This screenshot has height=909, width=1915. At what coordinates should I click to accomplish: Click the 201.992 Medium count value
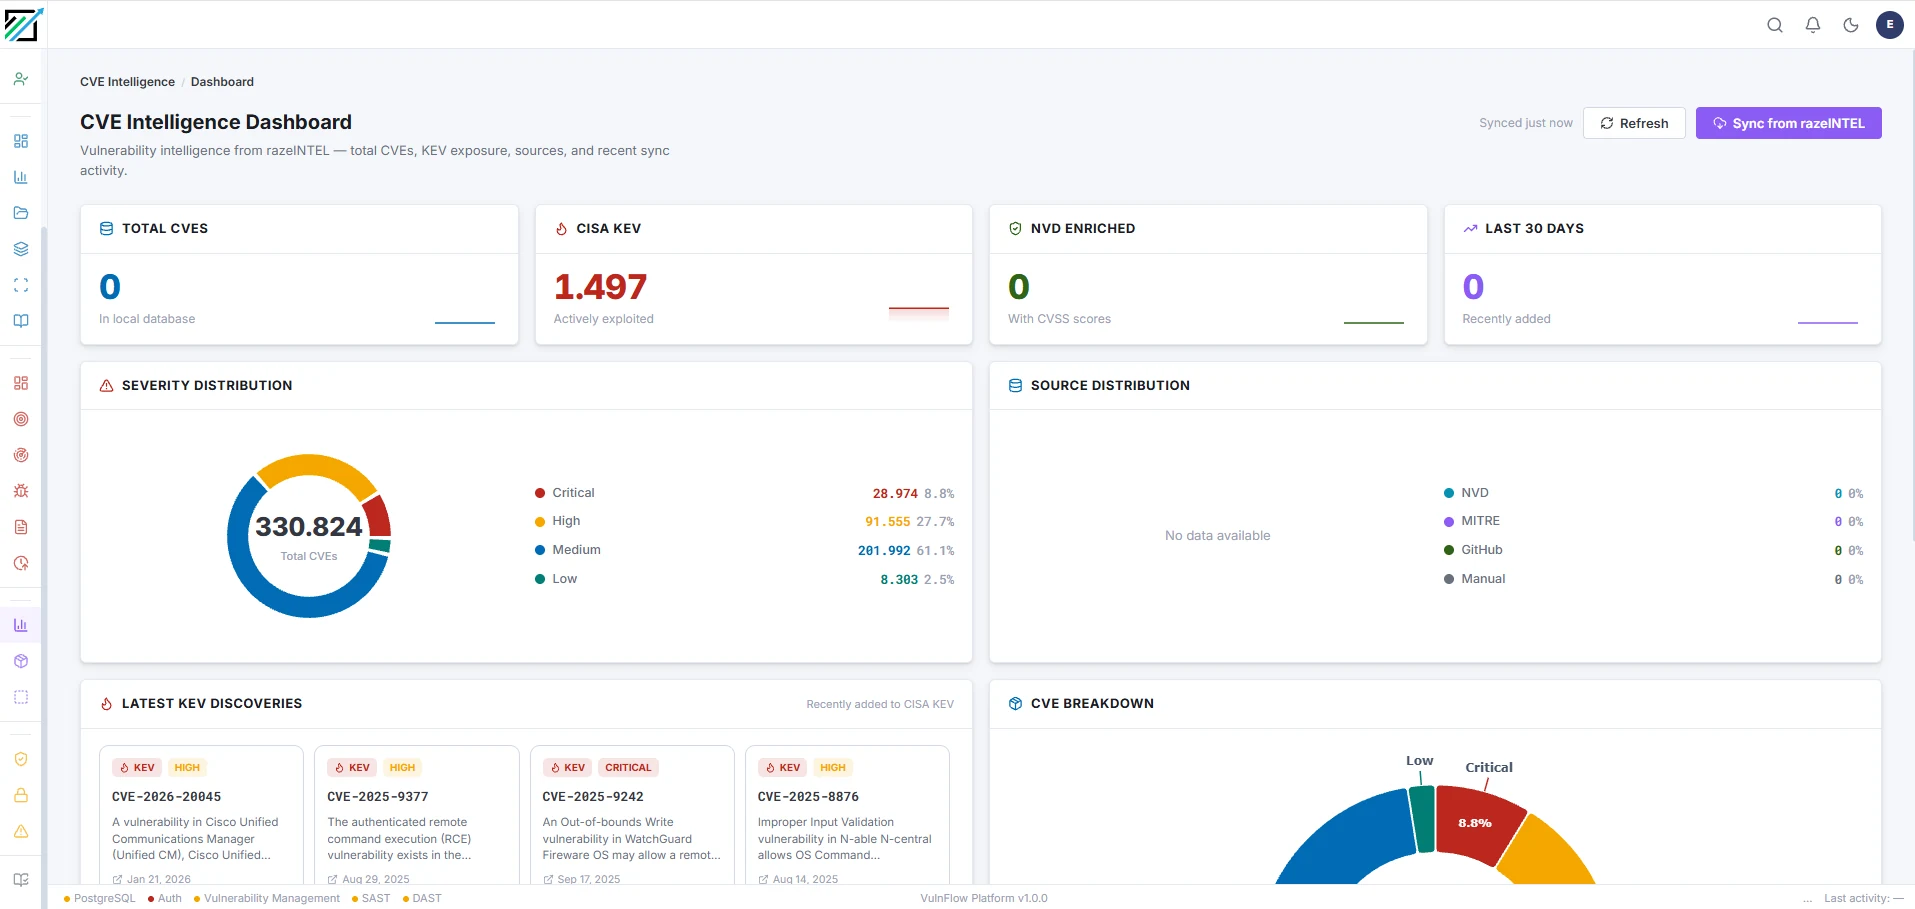point(884,551)
